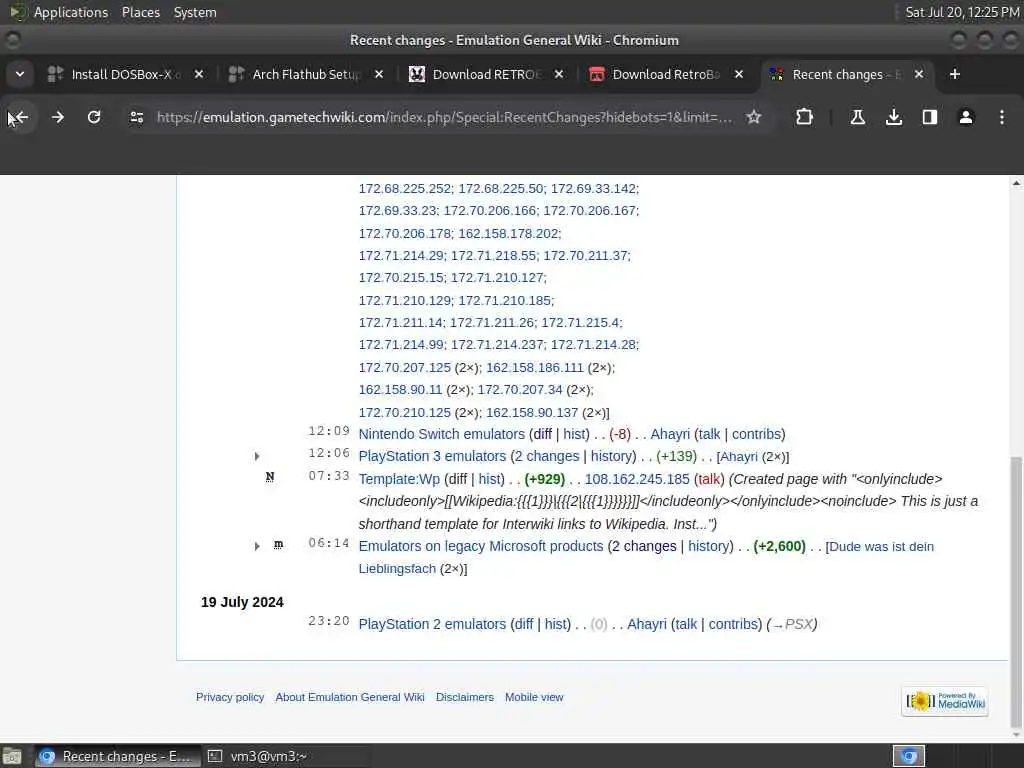The height and width of the screenshot is (768, 1024).
Task: Click the Powered by MediaWiki badge
Action: [945, 701]
